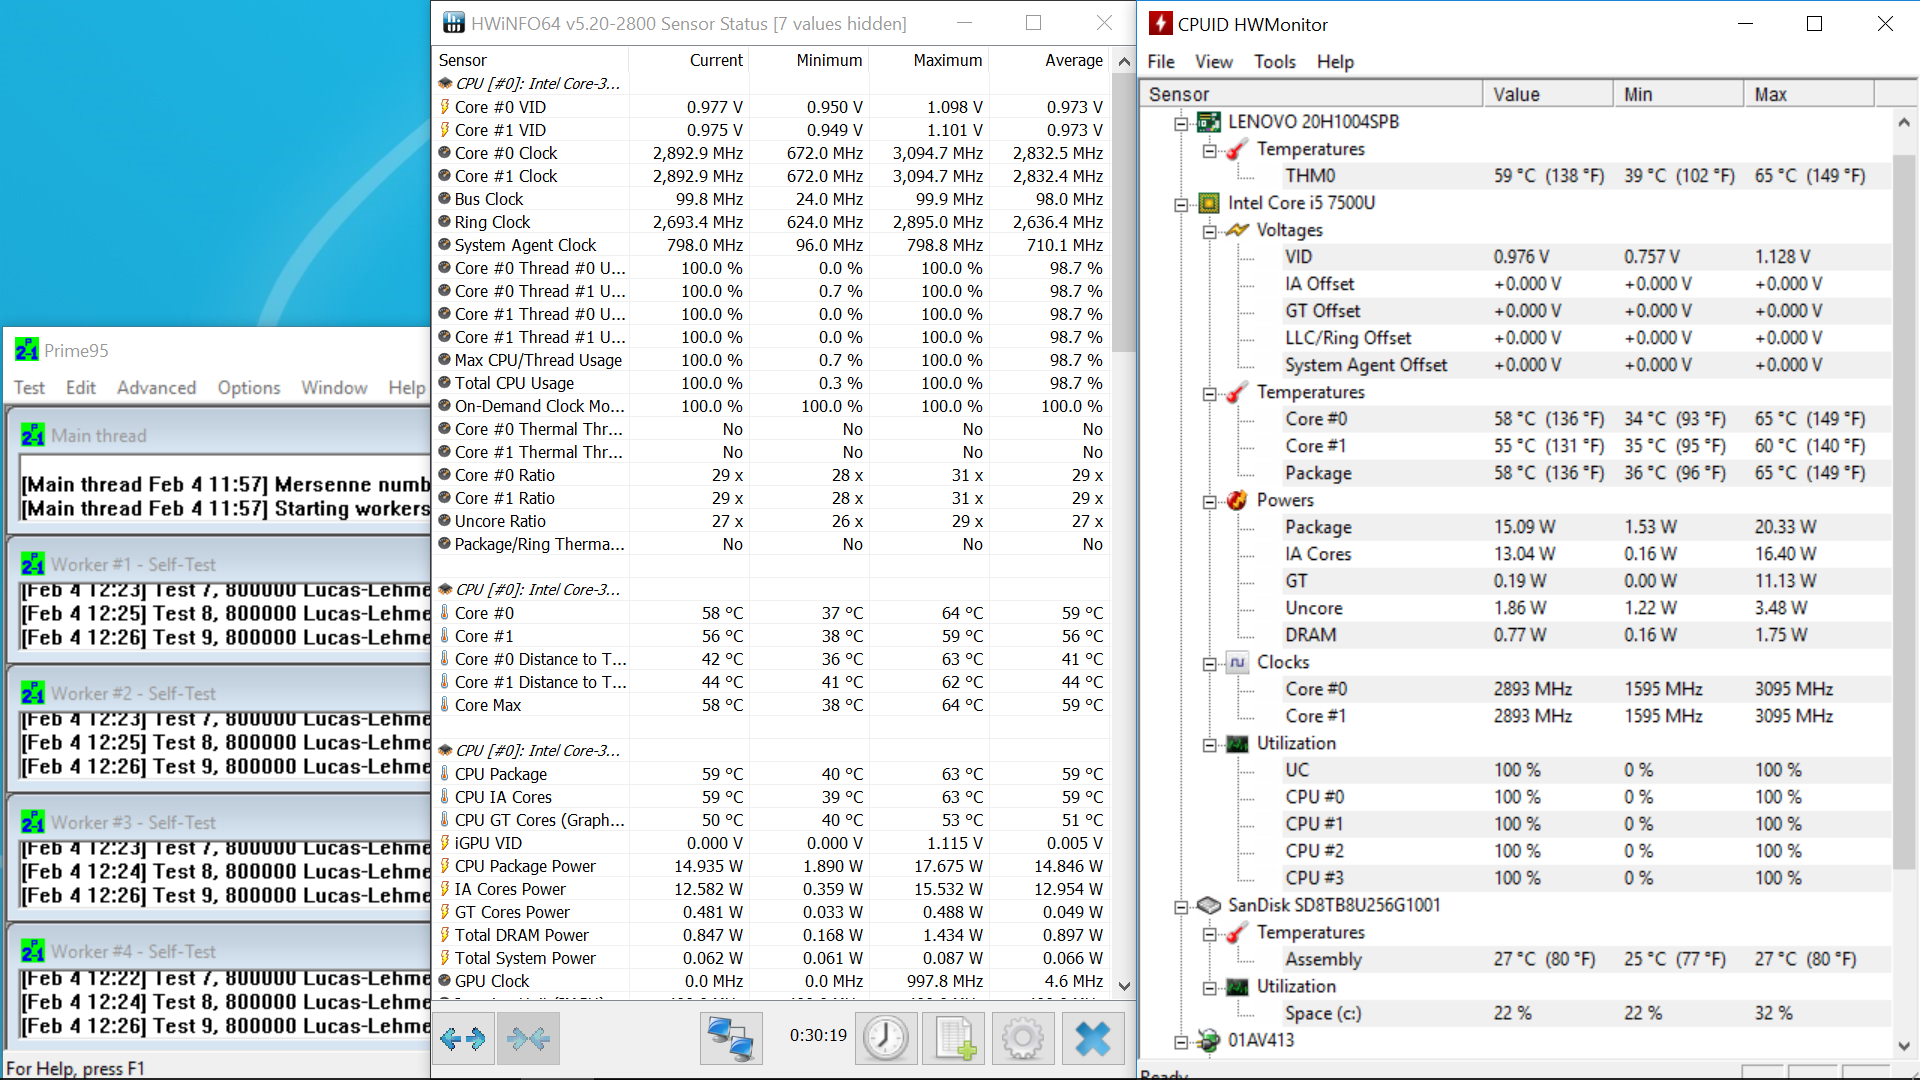Click the Clocks waveform icon in HWMonitor

coord(1237,662)
